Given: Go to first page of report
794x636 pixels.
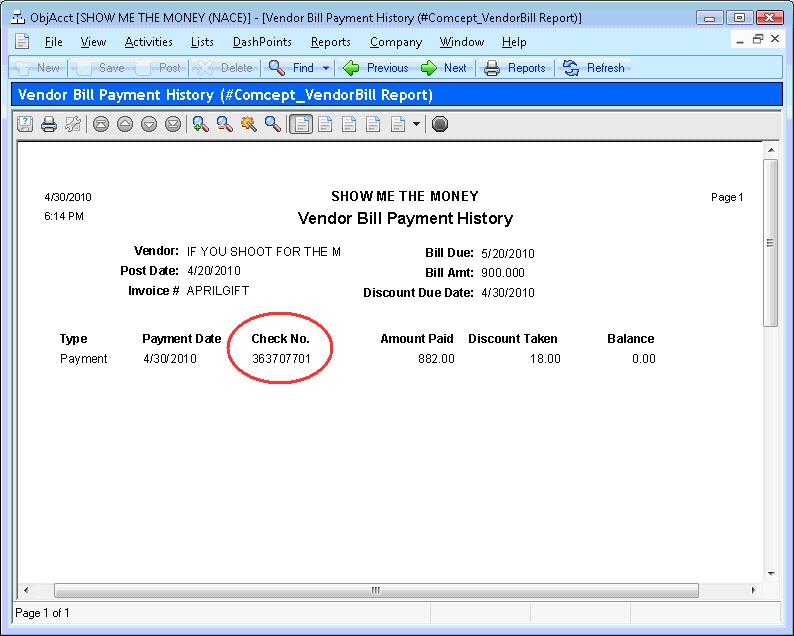Looking at the screenshot, I should 100,124.
